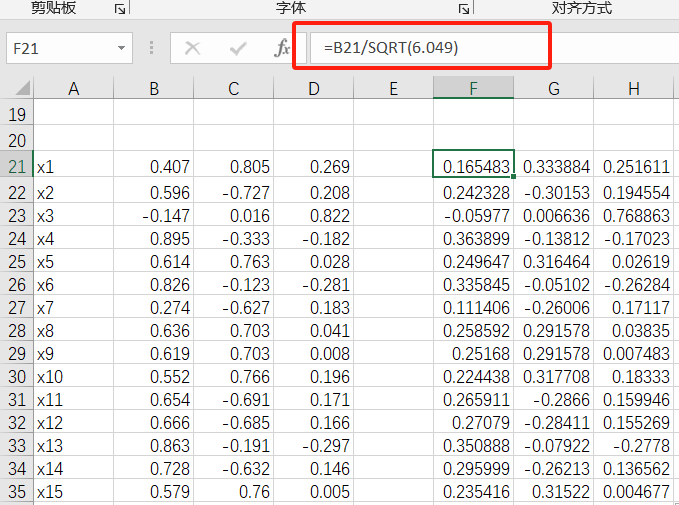Click cell C22 with value -0.727
679x505 pixels.
point(233,192)
